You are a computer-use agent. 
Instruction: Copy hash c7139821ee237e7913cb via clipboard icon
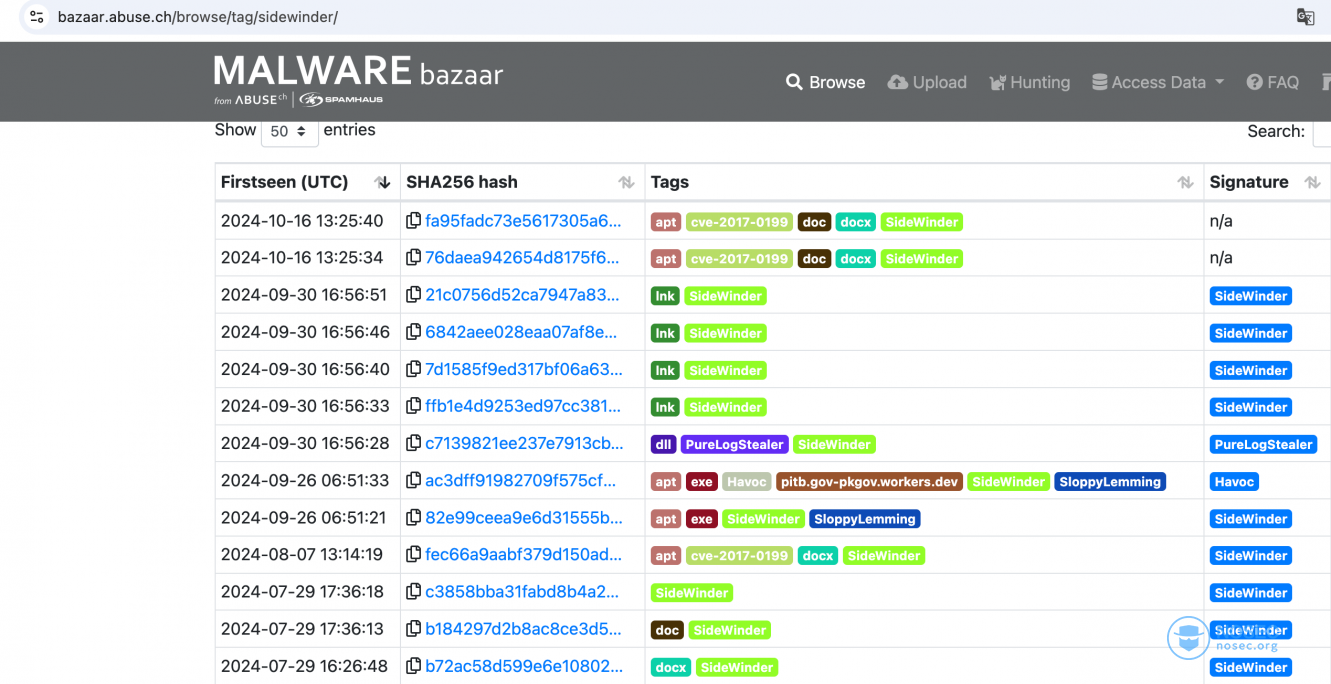point(413,443)
